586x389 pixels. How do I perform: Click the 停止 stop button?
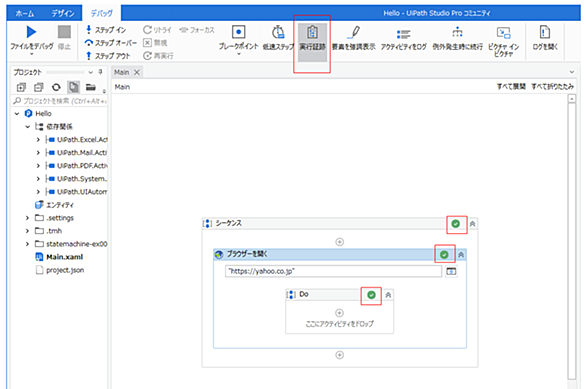[x=64, y=37]
